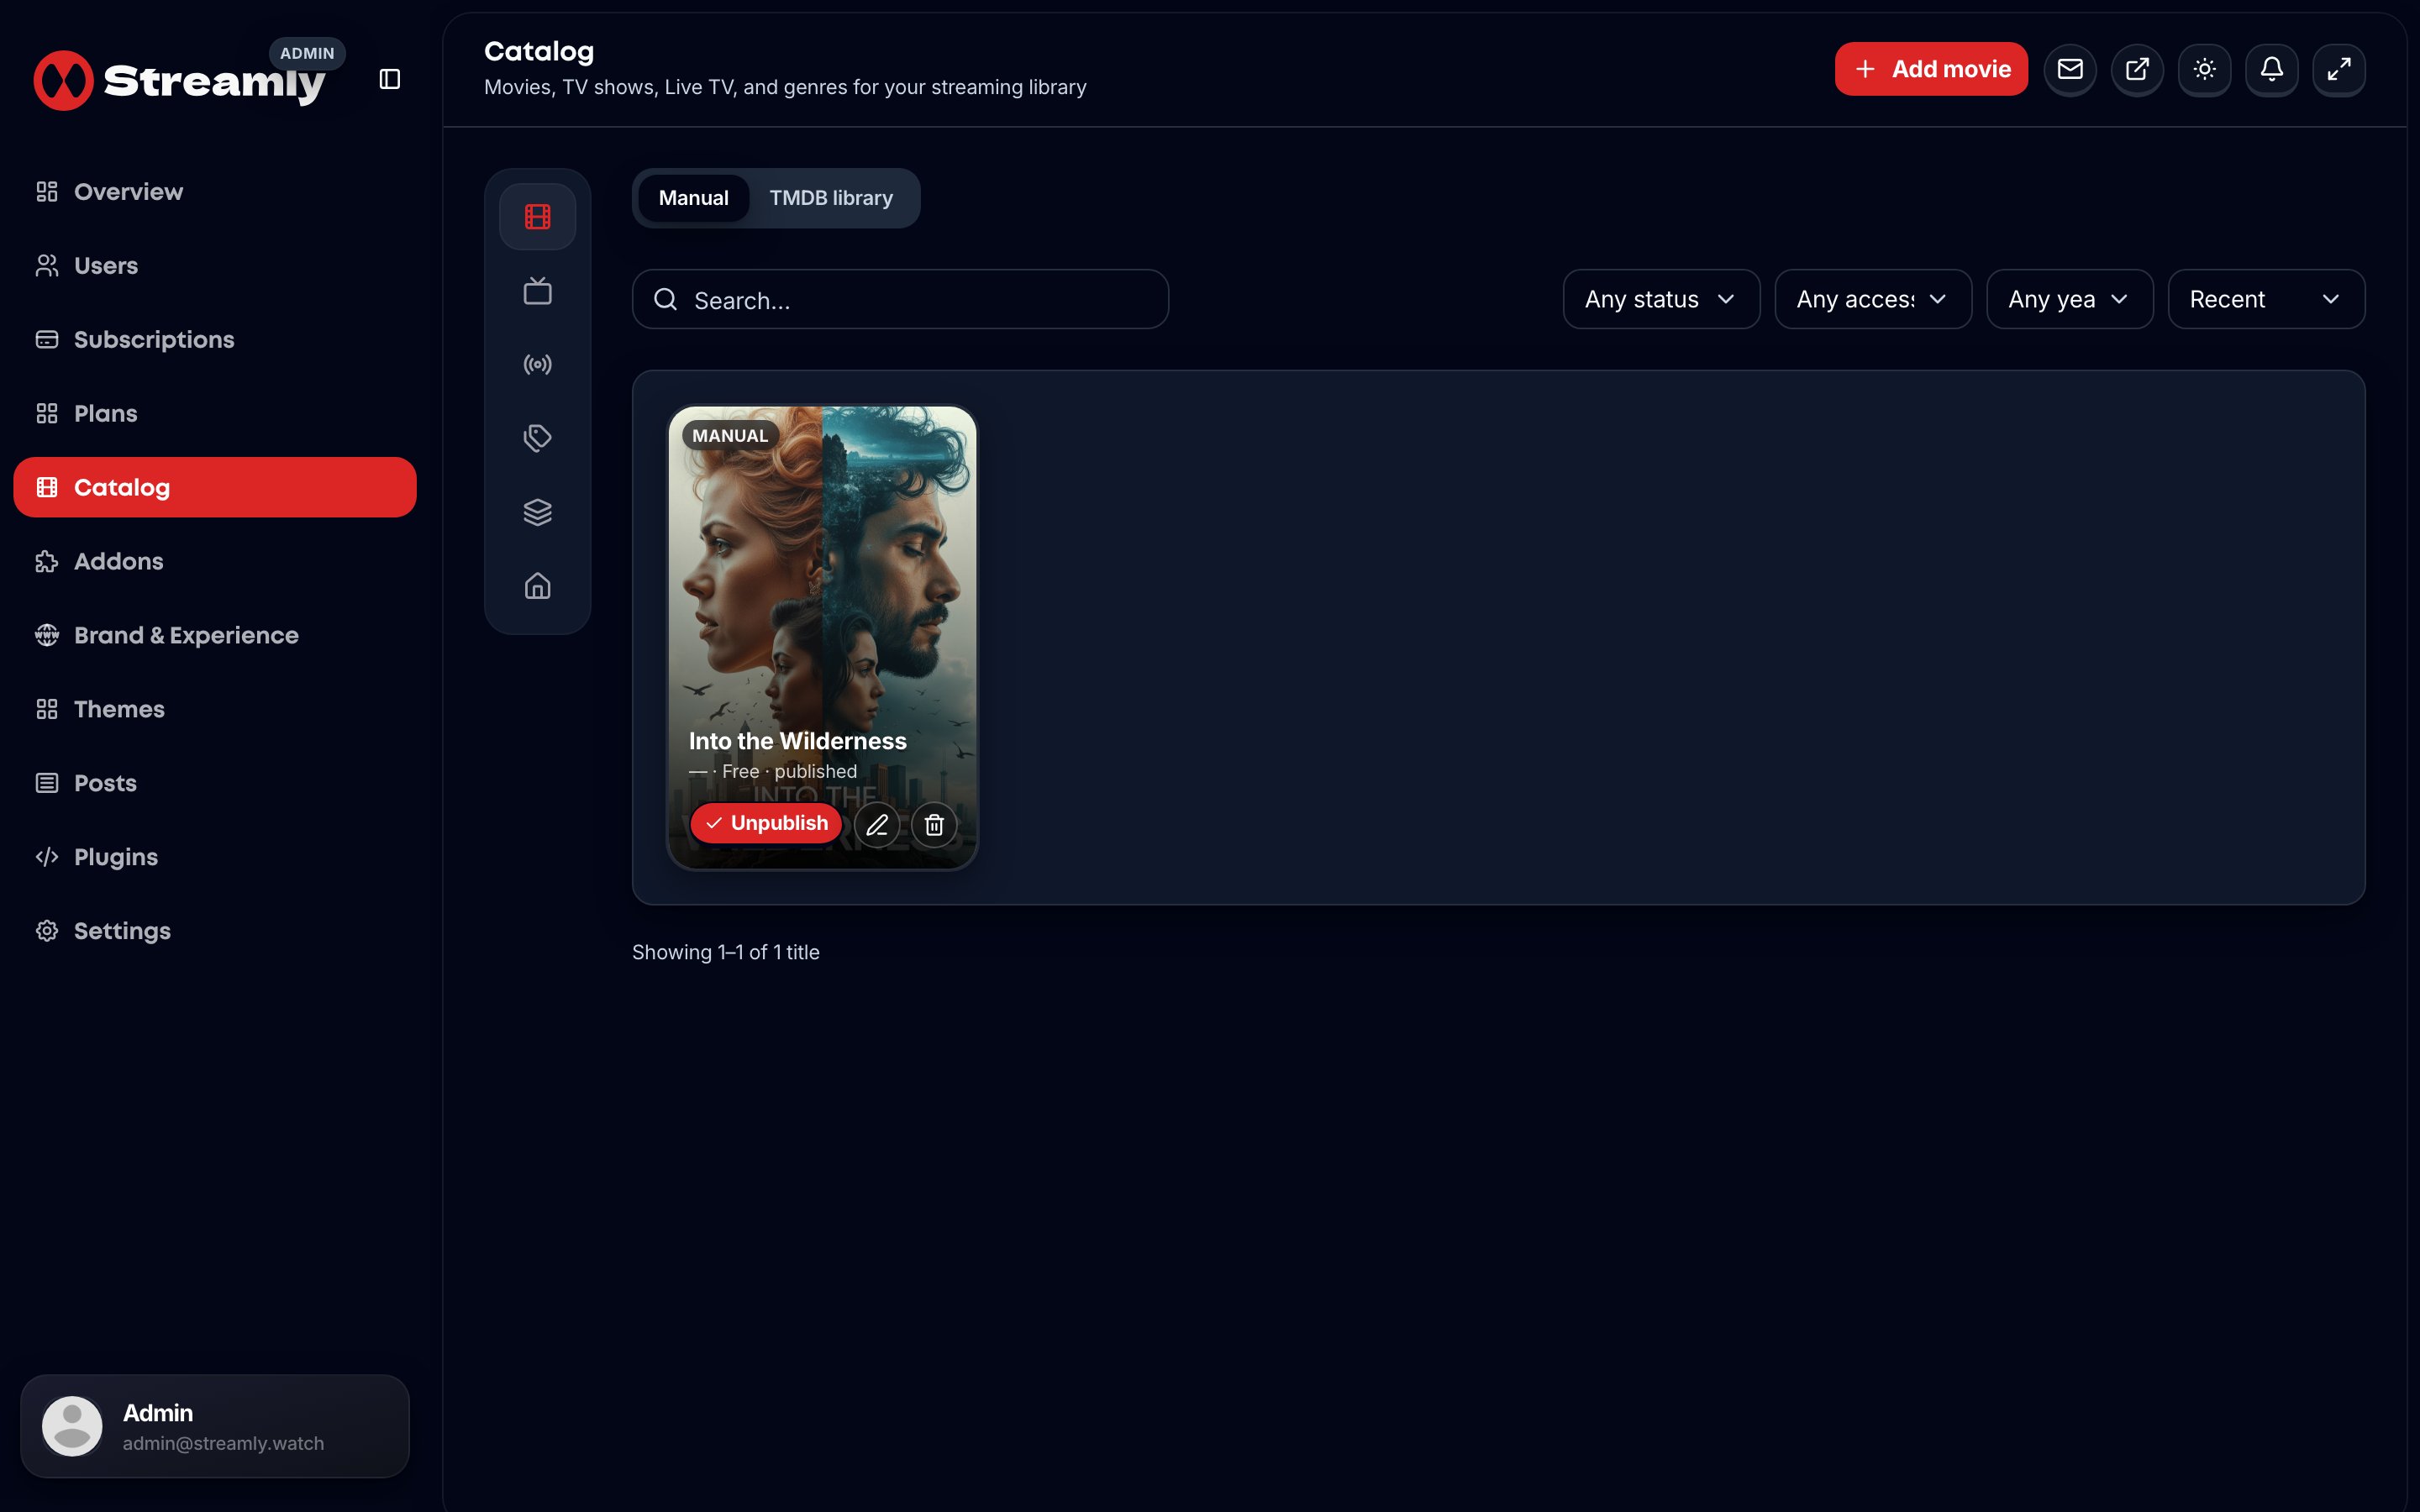
Task: Switch to the TMDB library tab
Action: tap(831, 198)
